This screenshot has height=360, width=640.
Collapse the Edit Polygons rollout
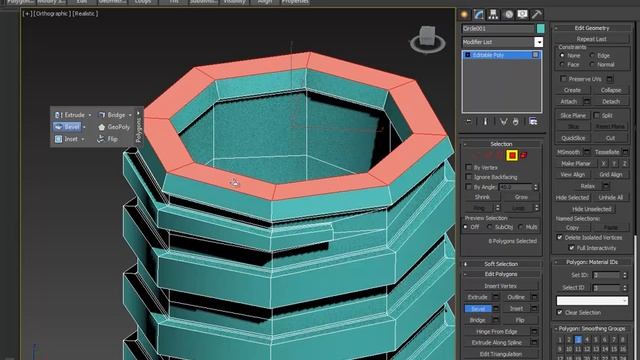pos(501,274)
